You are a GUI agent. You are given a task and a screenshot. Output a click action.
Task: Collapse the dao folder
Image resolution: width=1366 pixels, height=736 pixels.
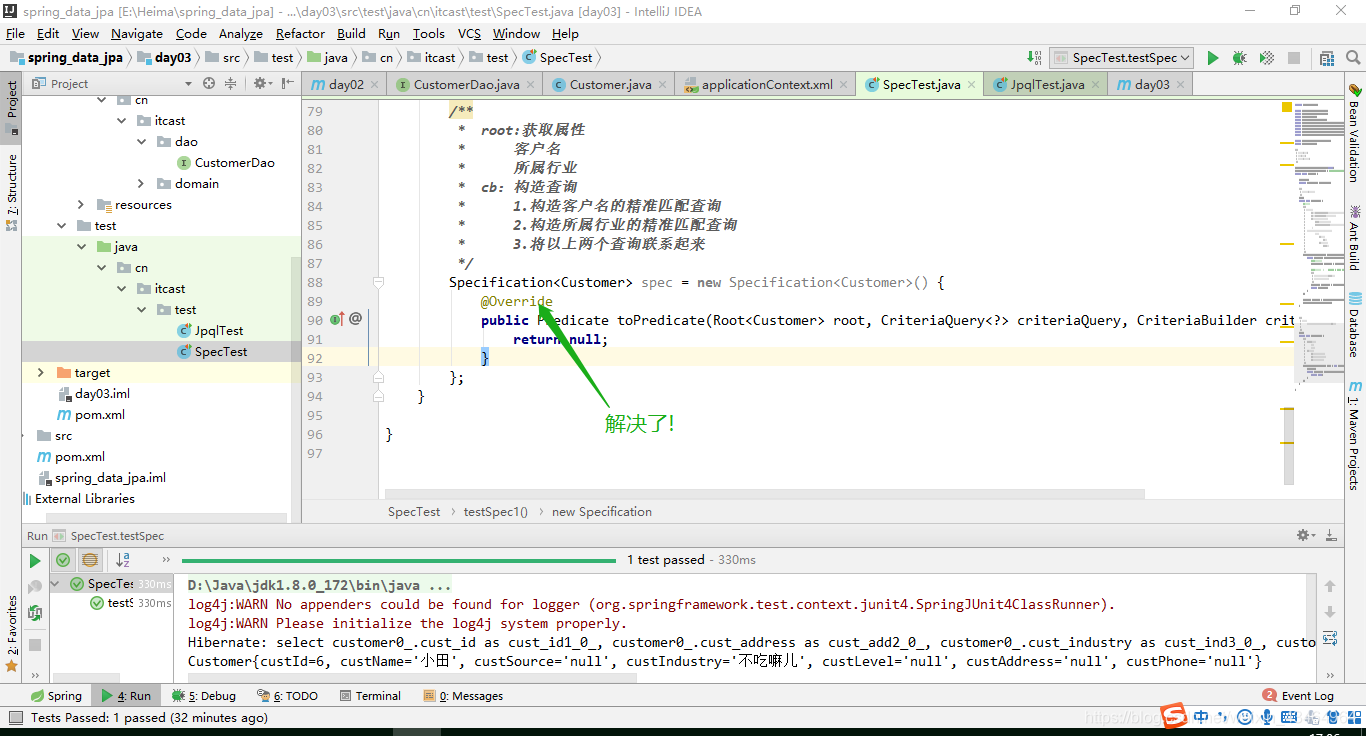pyautogui.click(x=142, y=142)
